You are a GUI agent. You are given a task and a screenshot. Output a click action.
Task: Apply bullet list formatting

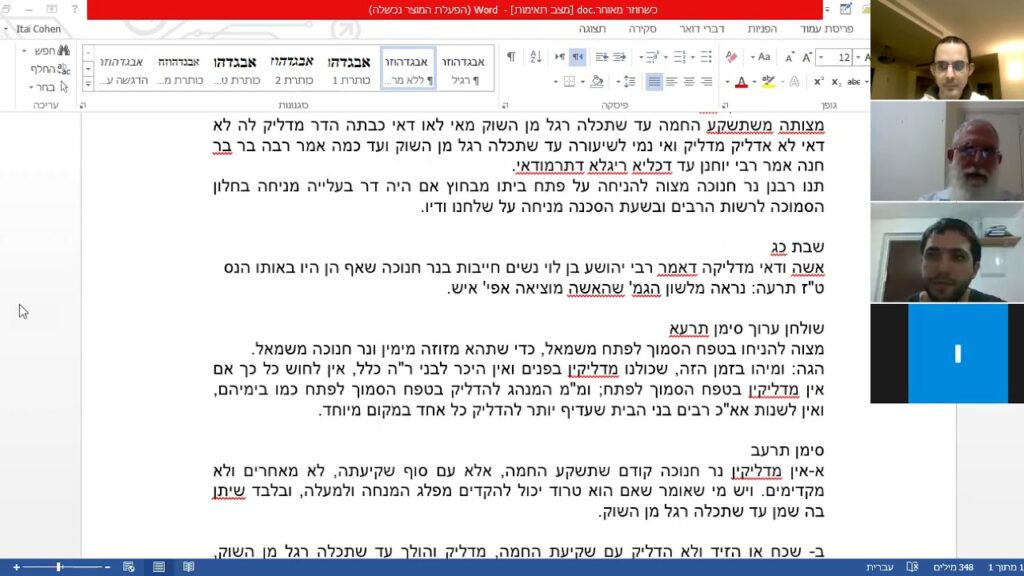pos(706,57)
